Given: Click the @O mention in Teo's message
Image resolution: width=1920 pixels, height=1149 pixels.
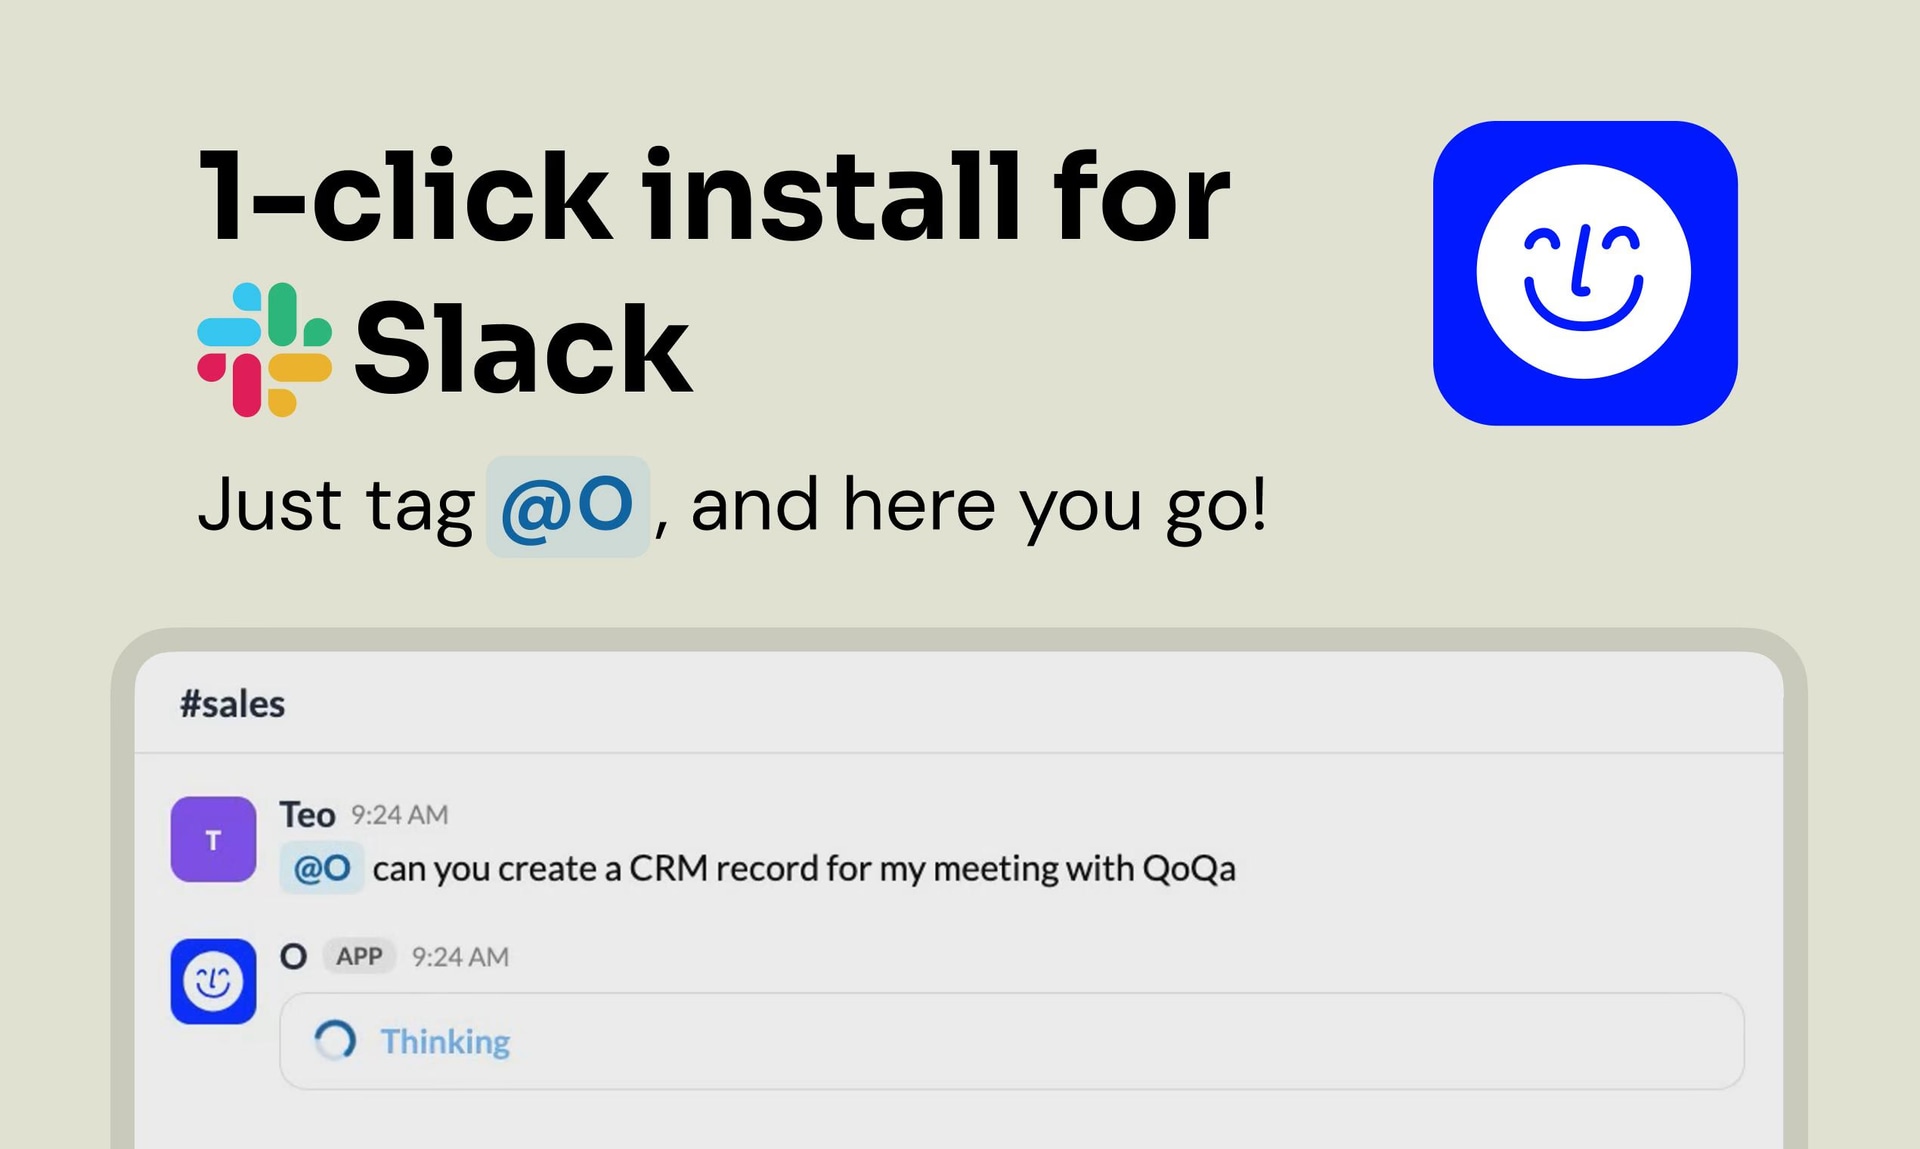Looking at the screenshot, I should [322, 868].
